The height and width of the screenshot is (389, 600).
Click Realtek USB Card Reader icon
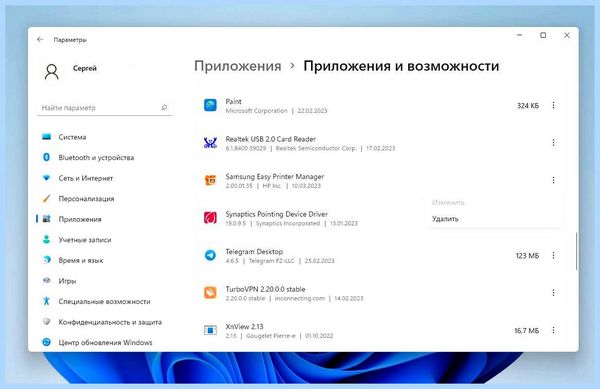click(x=210, y=143)
